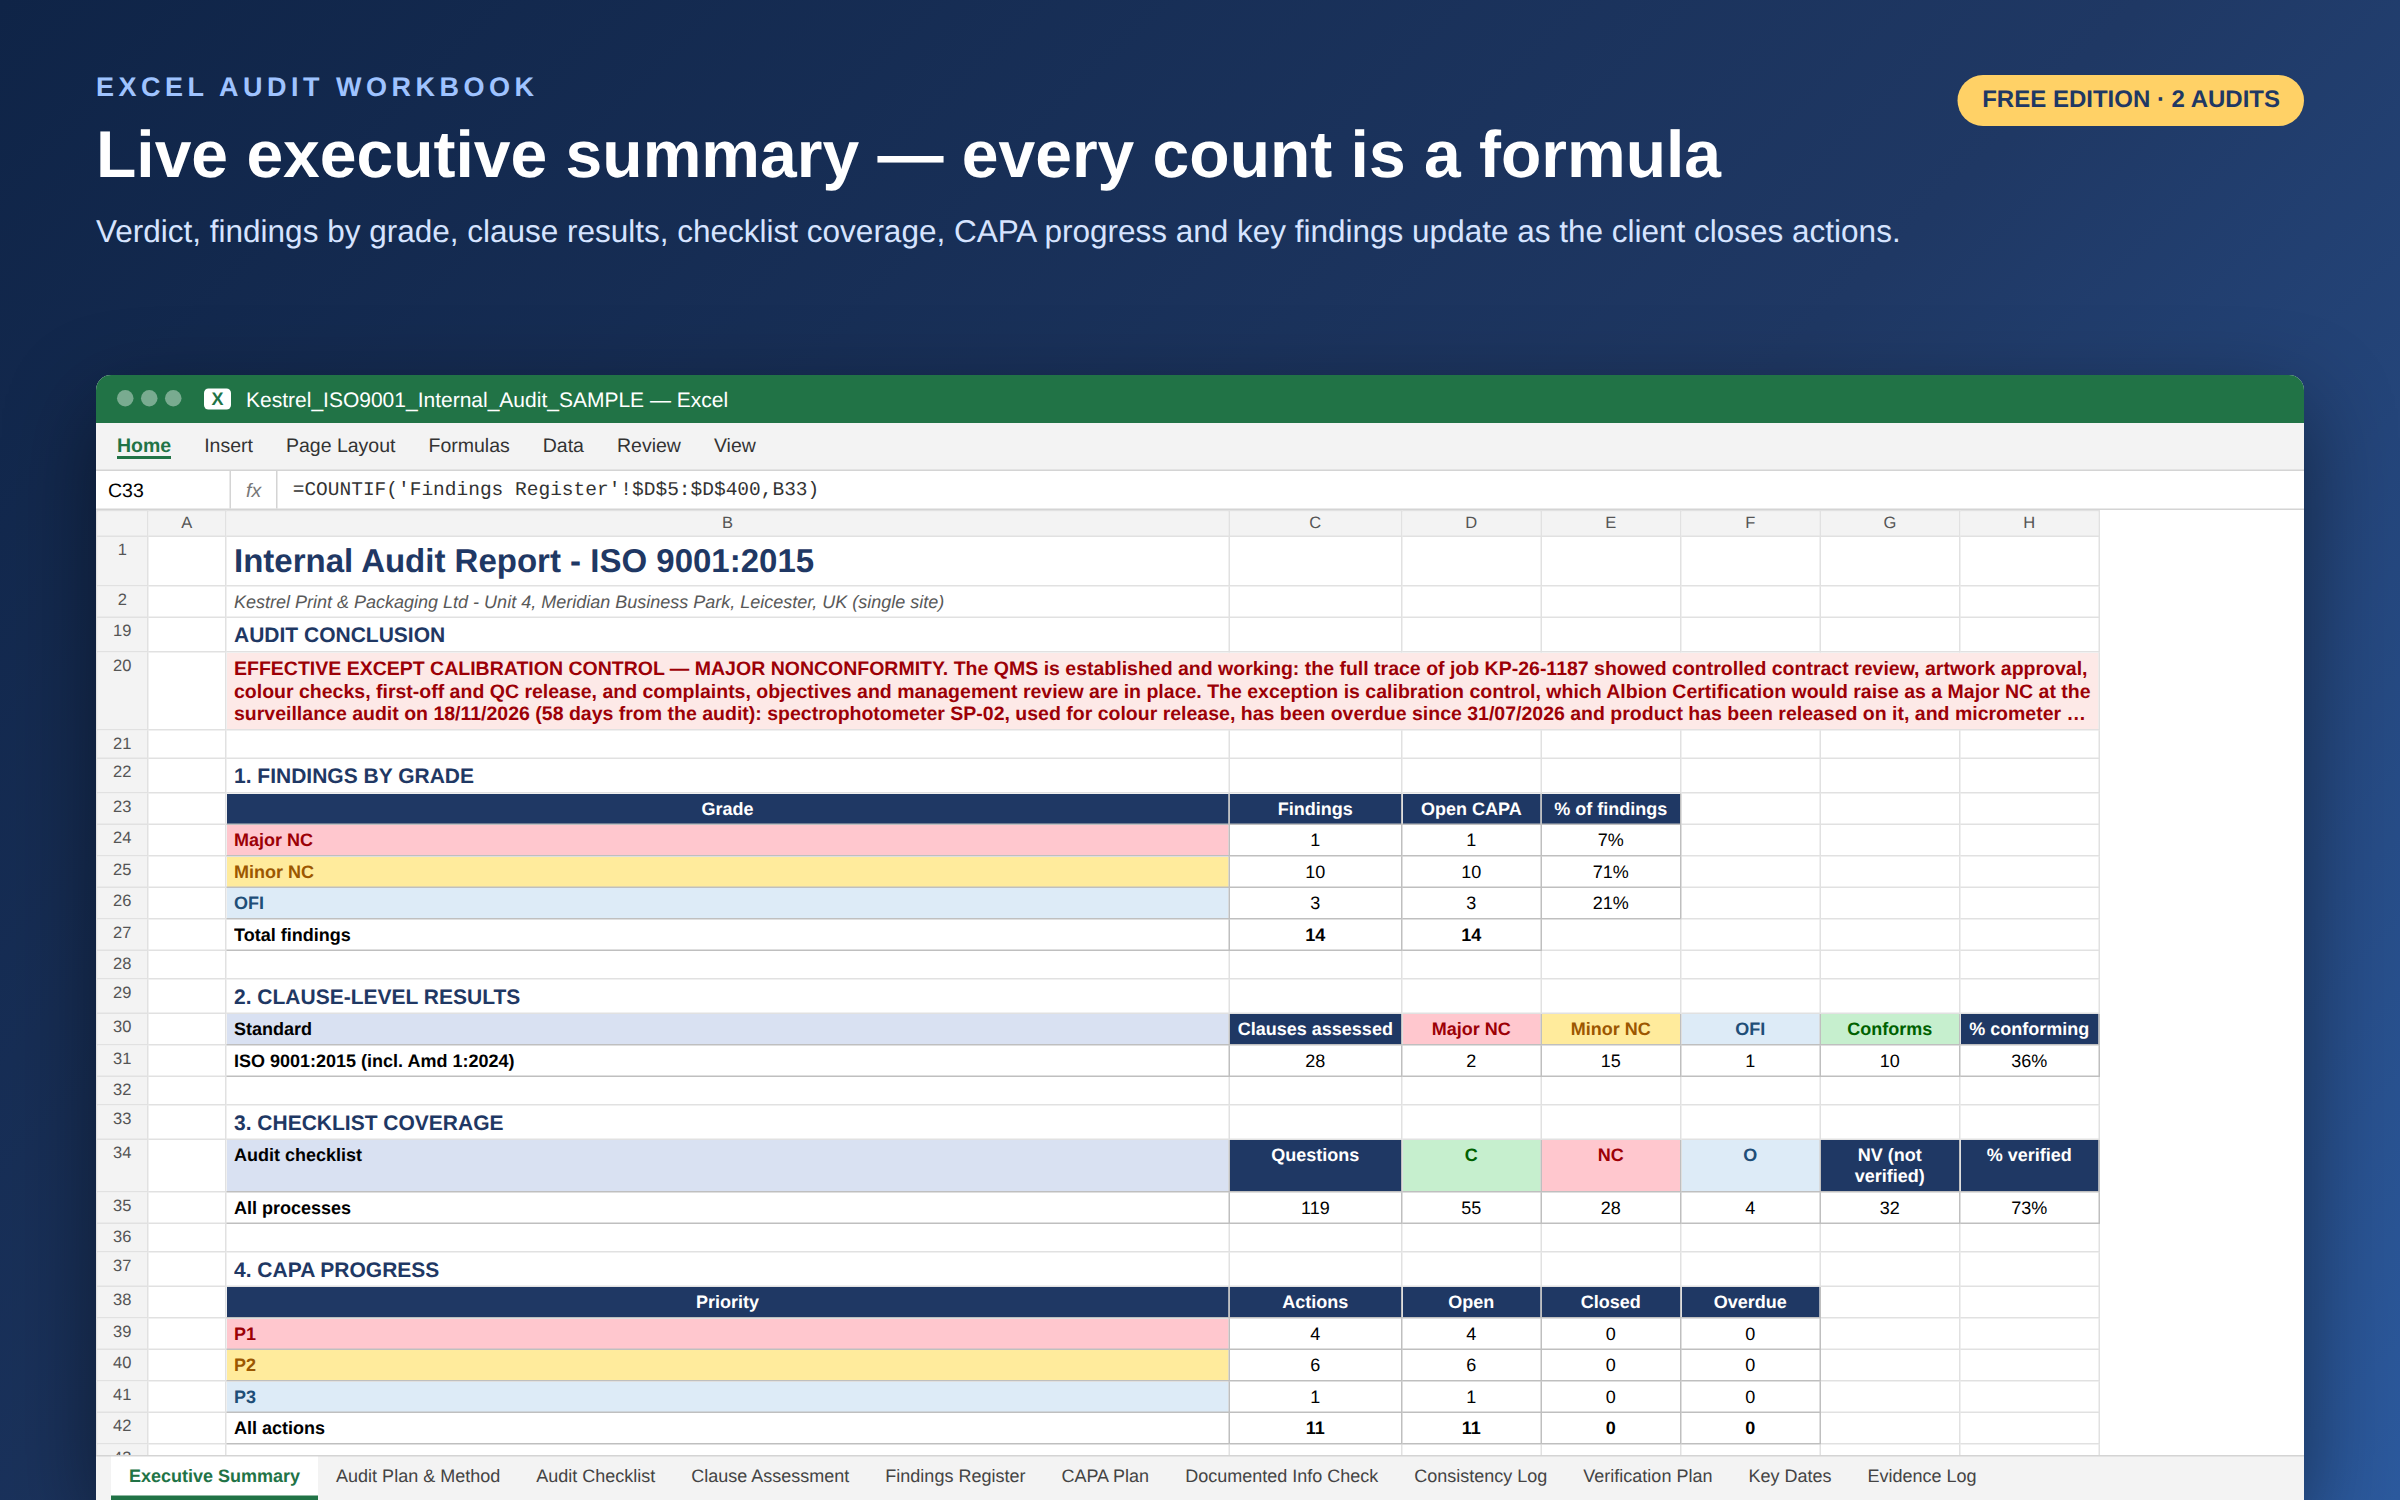
Task: Open the Insert ribbon tab
Action: (228, 446)
